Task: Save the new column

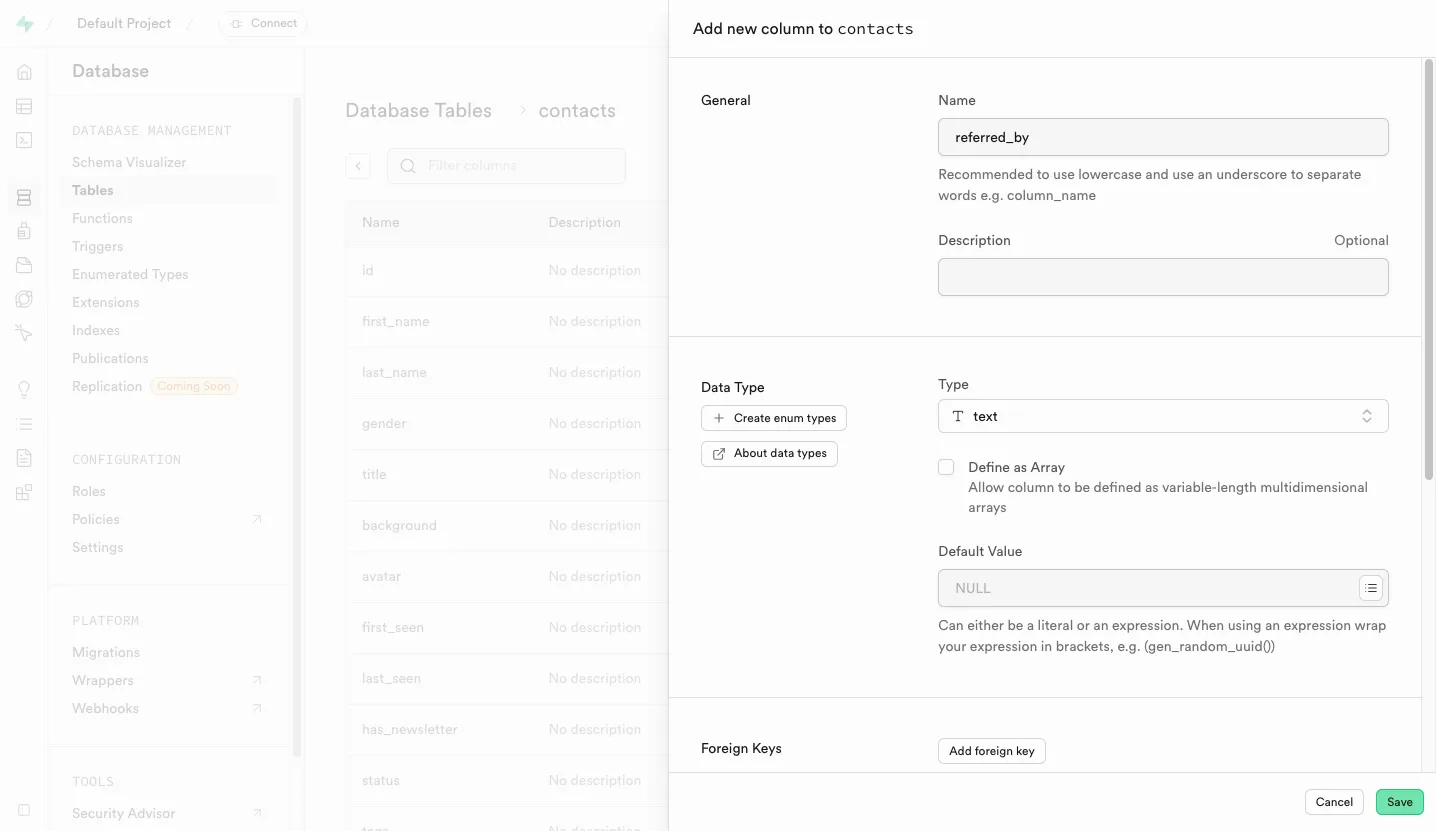Action: 1399,802
